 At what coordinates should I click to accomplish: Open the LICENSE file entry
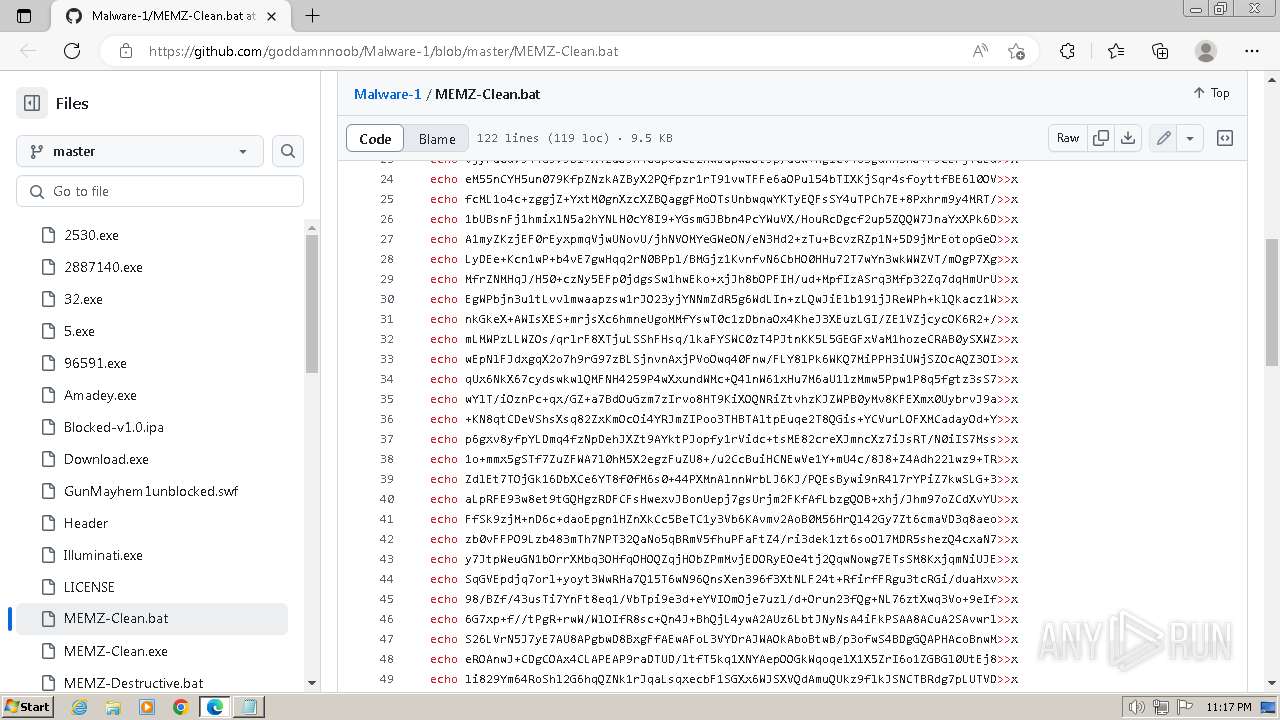click(x=89, y=587)
